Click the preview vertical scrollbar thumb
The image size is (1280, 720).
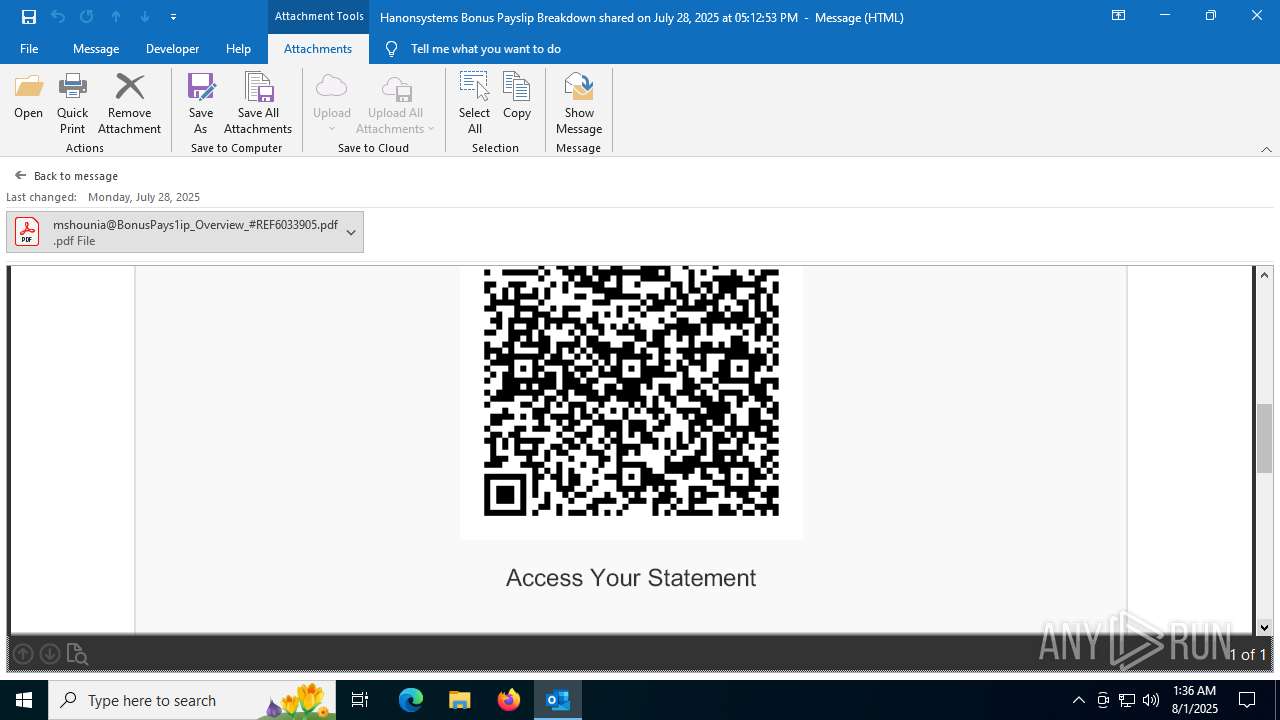(x=1264, y=438)
